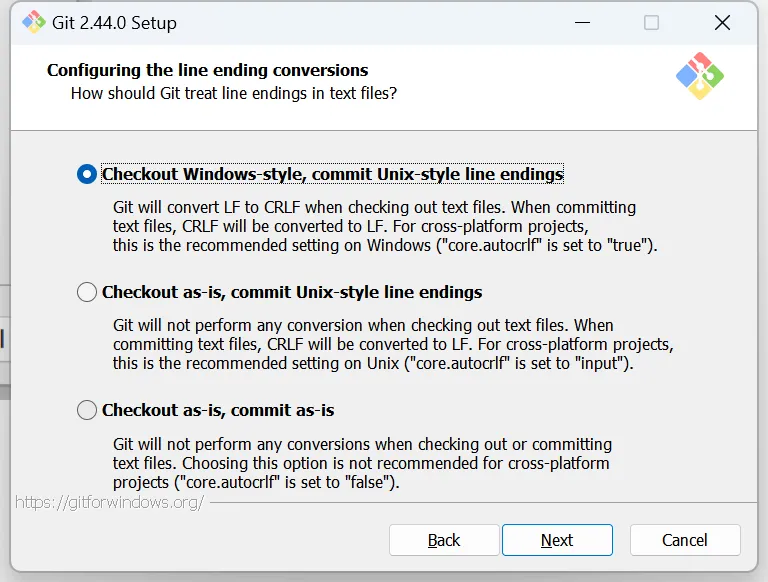Screen dimensions: 768x582
Task: Click the description mentioning core.autocrlf set to input
Action: [x=392, y=344]
